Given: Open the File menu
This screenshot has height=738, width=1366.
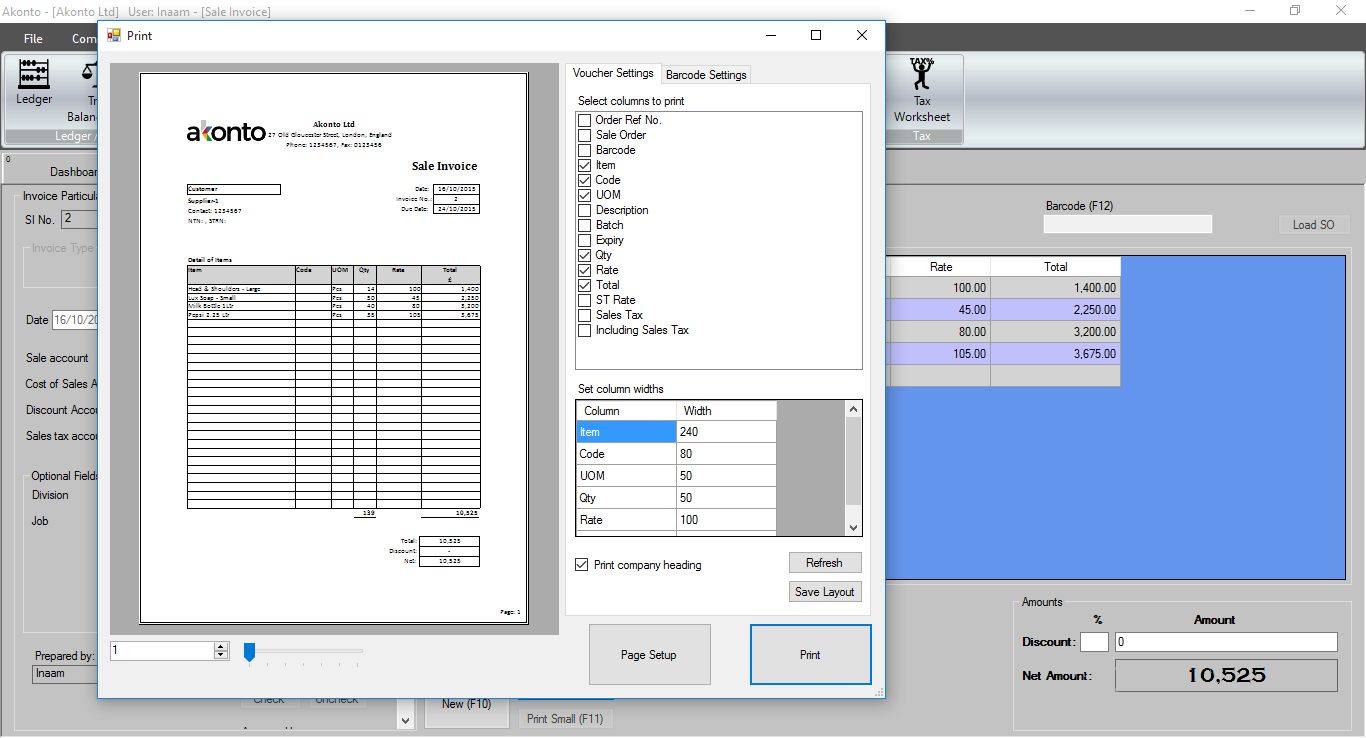Looking at the screenshot, I should [x=33, y=39].
